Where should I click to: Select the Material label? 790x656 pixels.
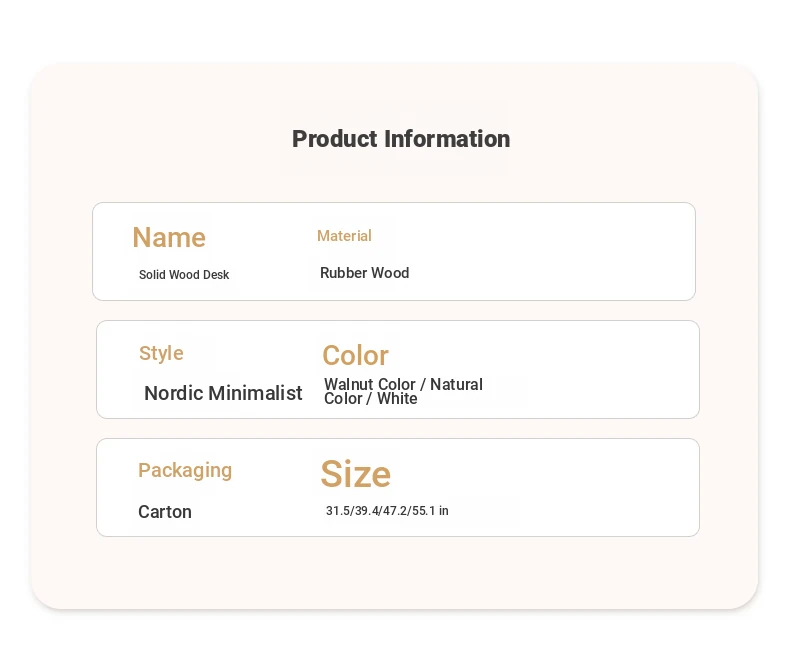tap(344, 236)
